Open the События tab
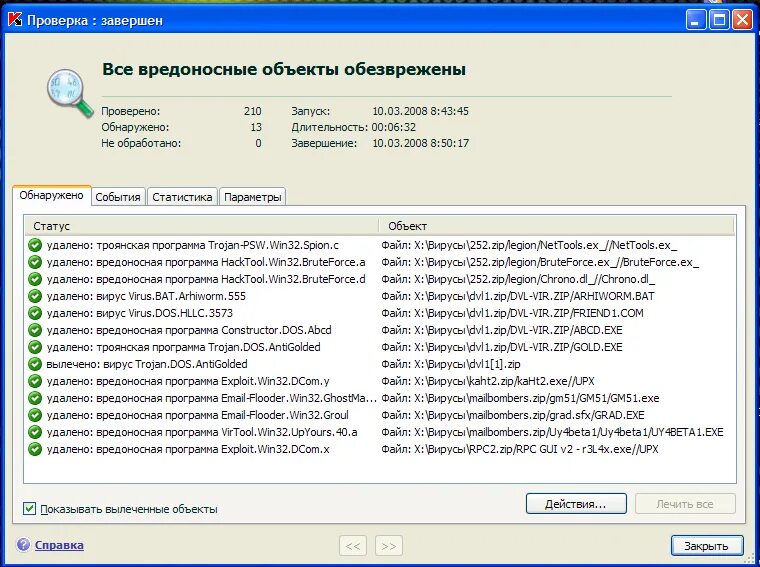This screenshot has width=760, height=567. coord(118,197)
